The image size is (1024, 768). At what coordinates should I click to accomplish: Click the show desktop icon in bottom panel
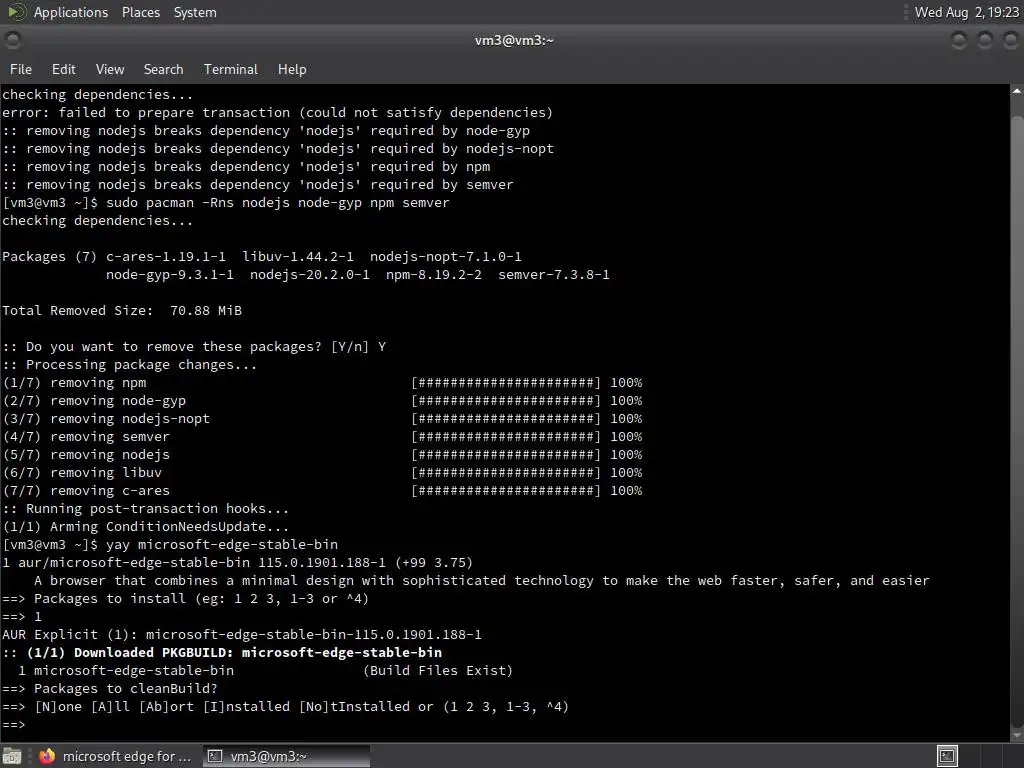(x=12, y=756)
